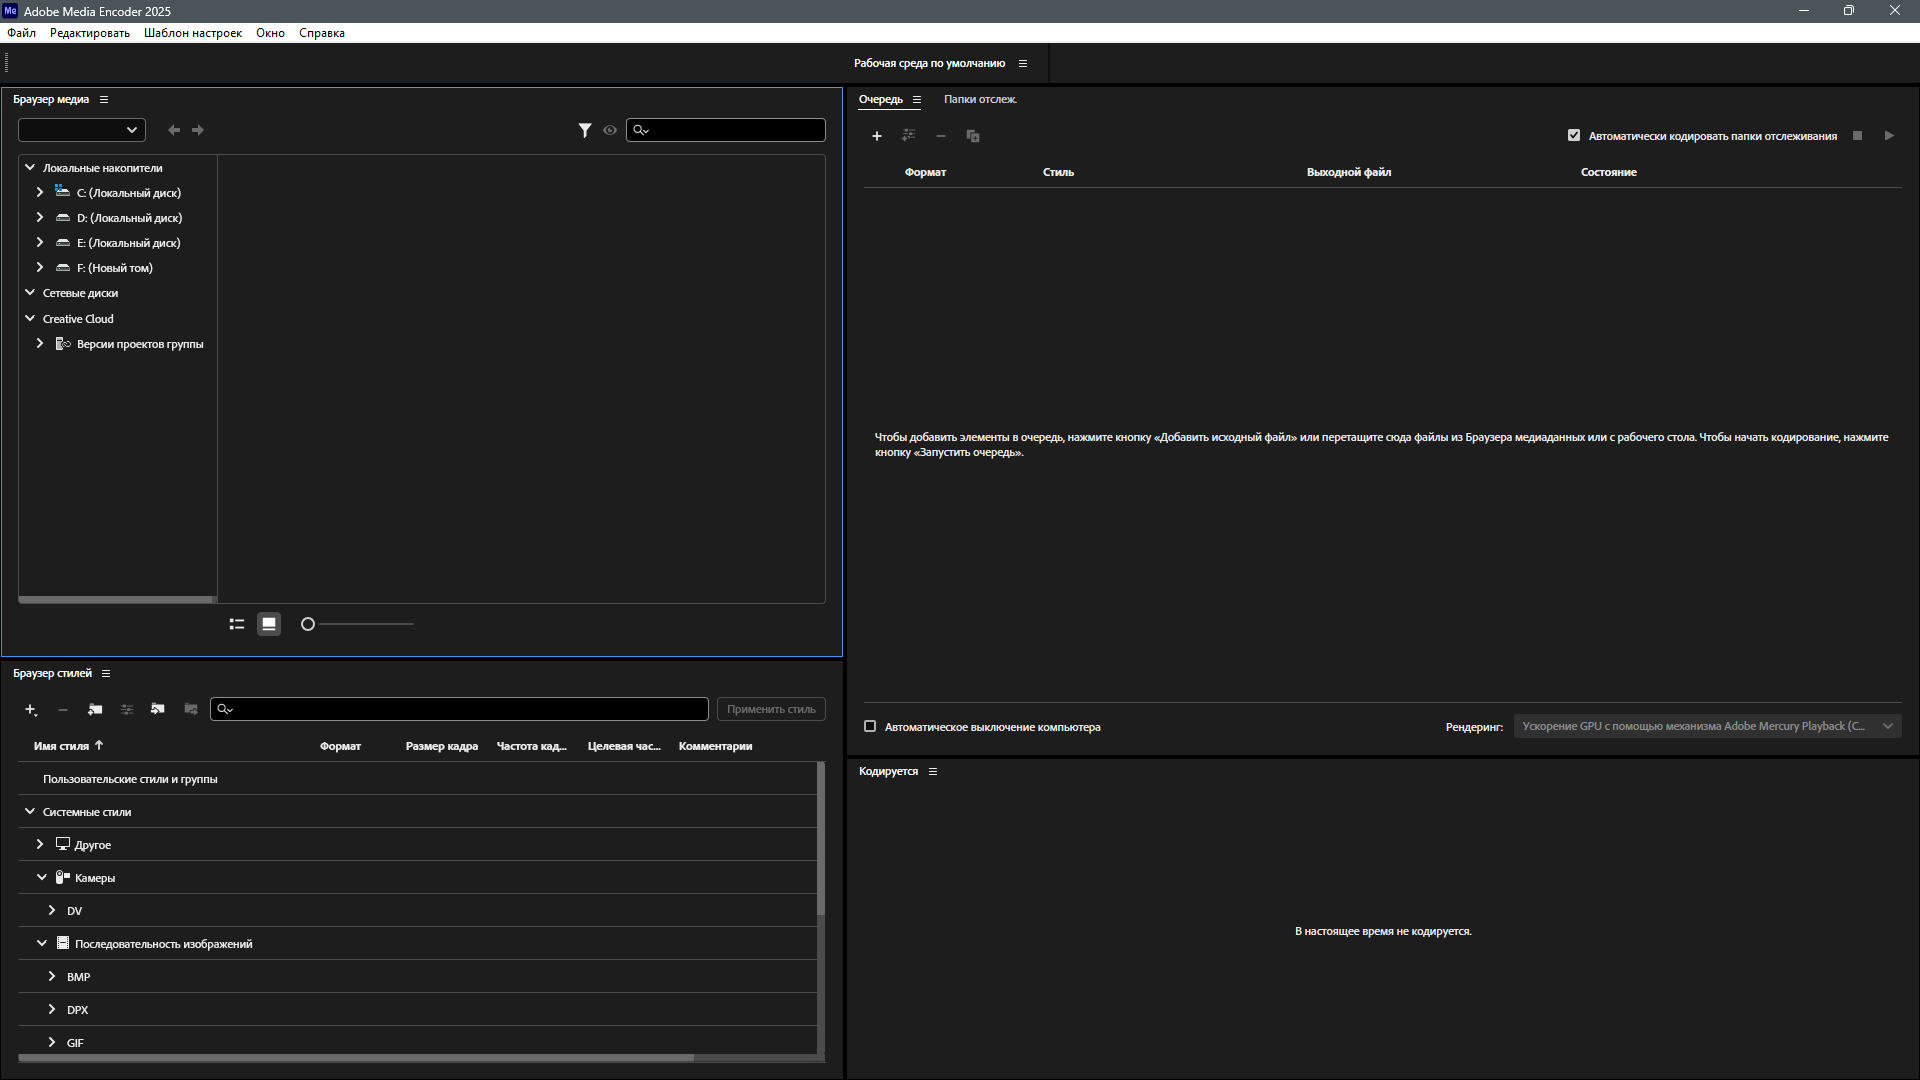Open the Окно menu
Image resolution: width=1920 pixels, height=1080 pixels.
point(270,33)
